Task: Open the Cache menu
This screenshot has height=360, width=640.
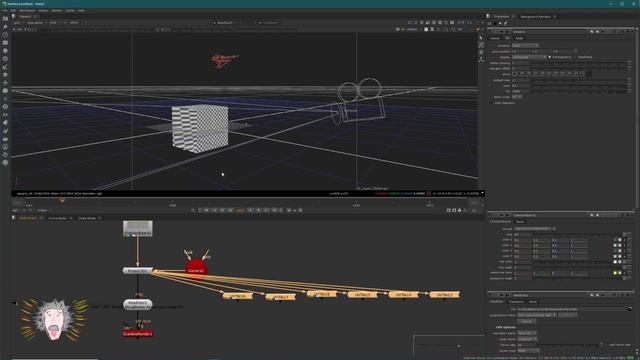Action: click(x=70, y=11)
